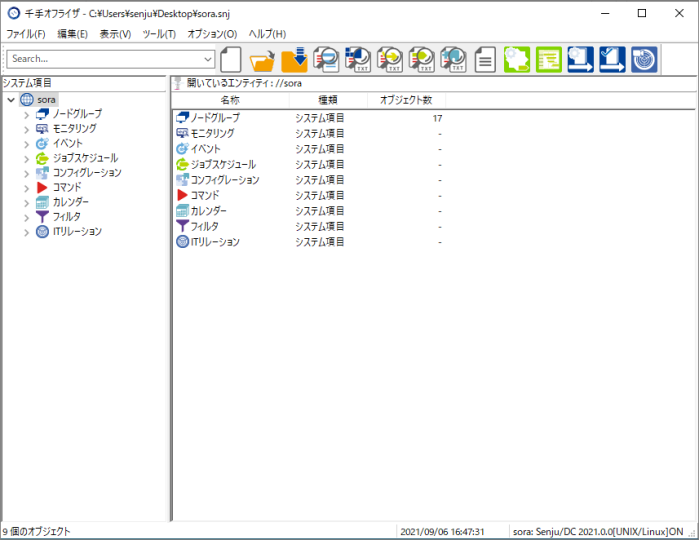Select カレンダー in the left tree
The width and height of the screenshot is (699, 540).
coord(70,202)
